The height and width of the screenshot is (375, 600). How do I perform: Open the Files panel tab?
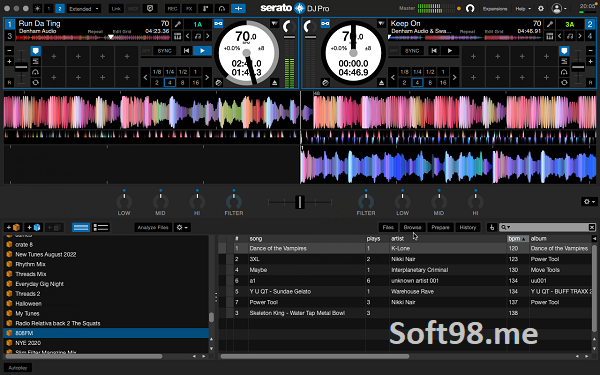tap(388, 227)
